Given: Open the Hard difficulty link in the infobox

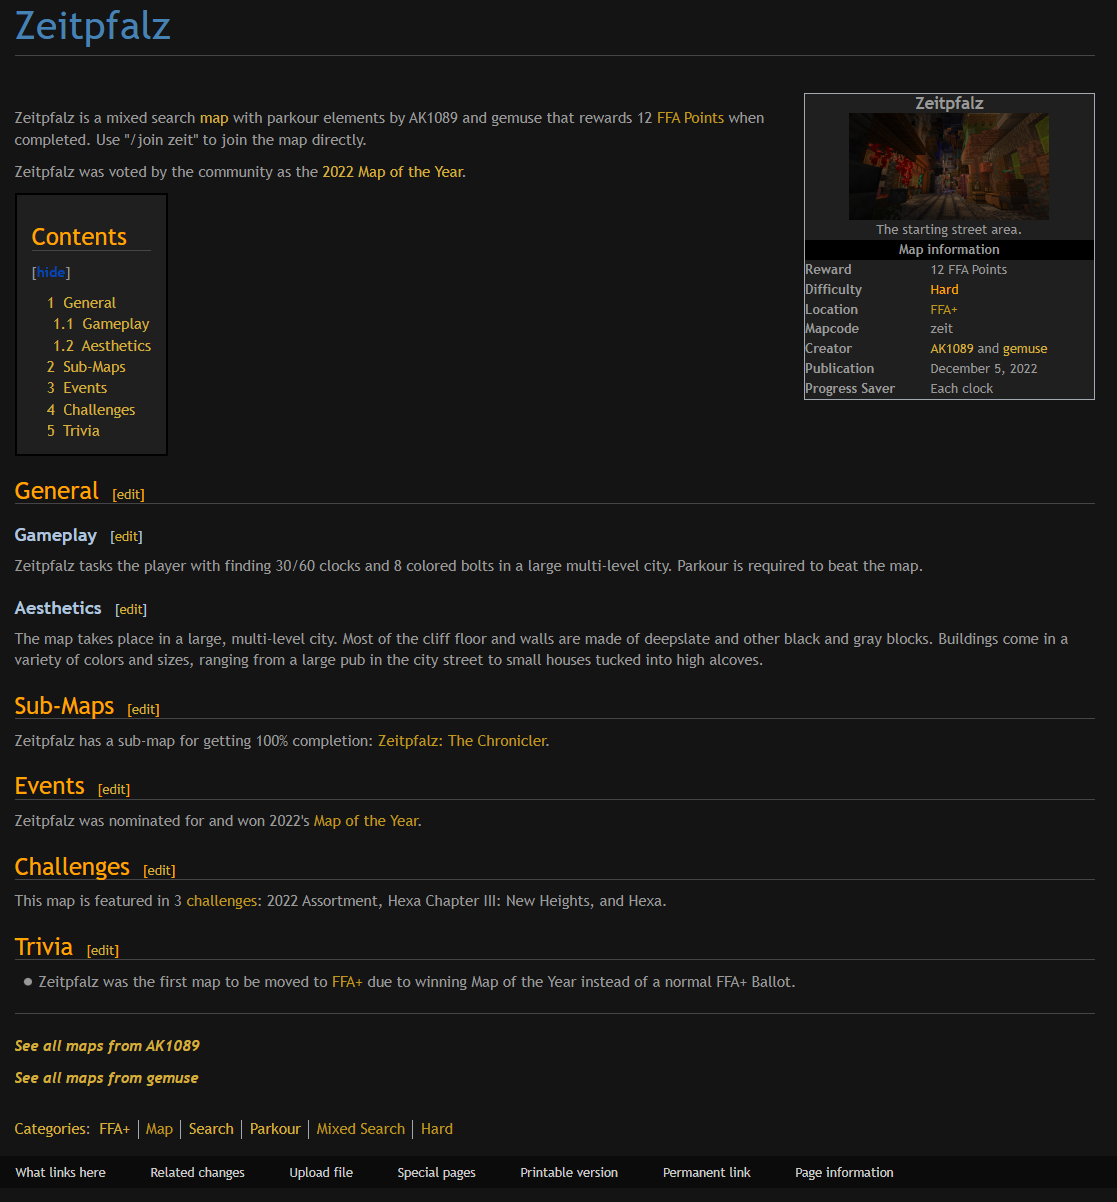Looking at the screenshot, I should (x=944, y=290).
